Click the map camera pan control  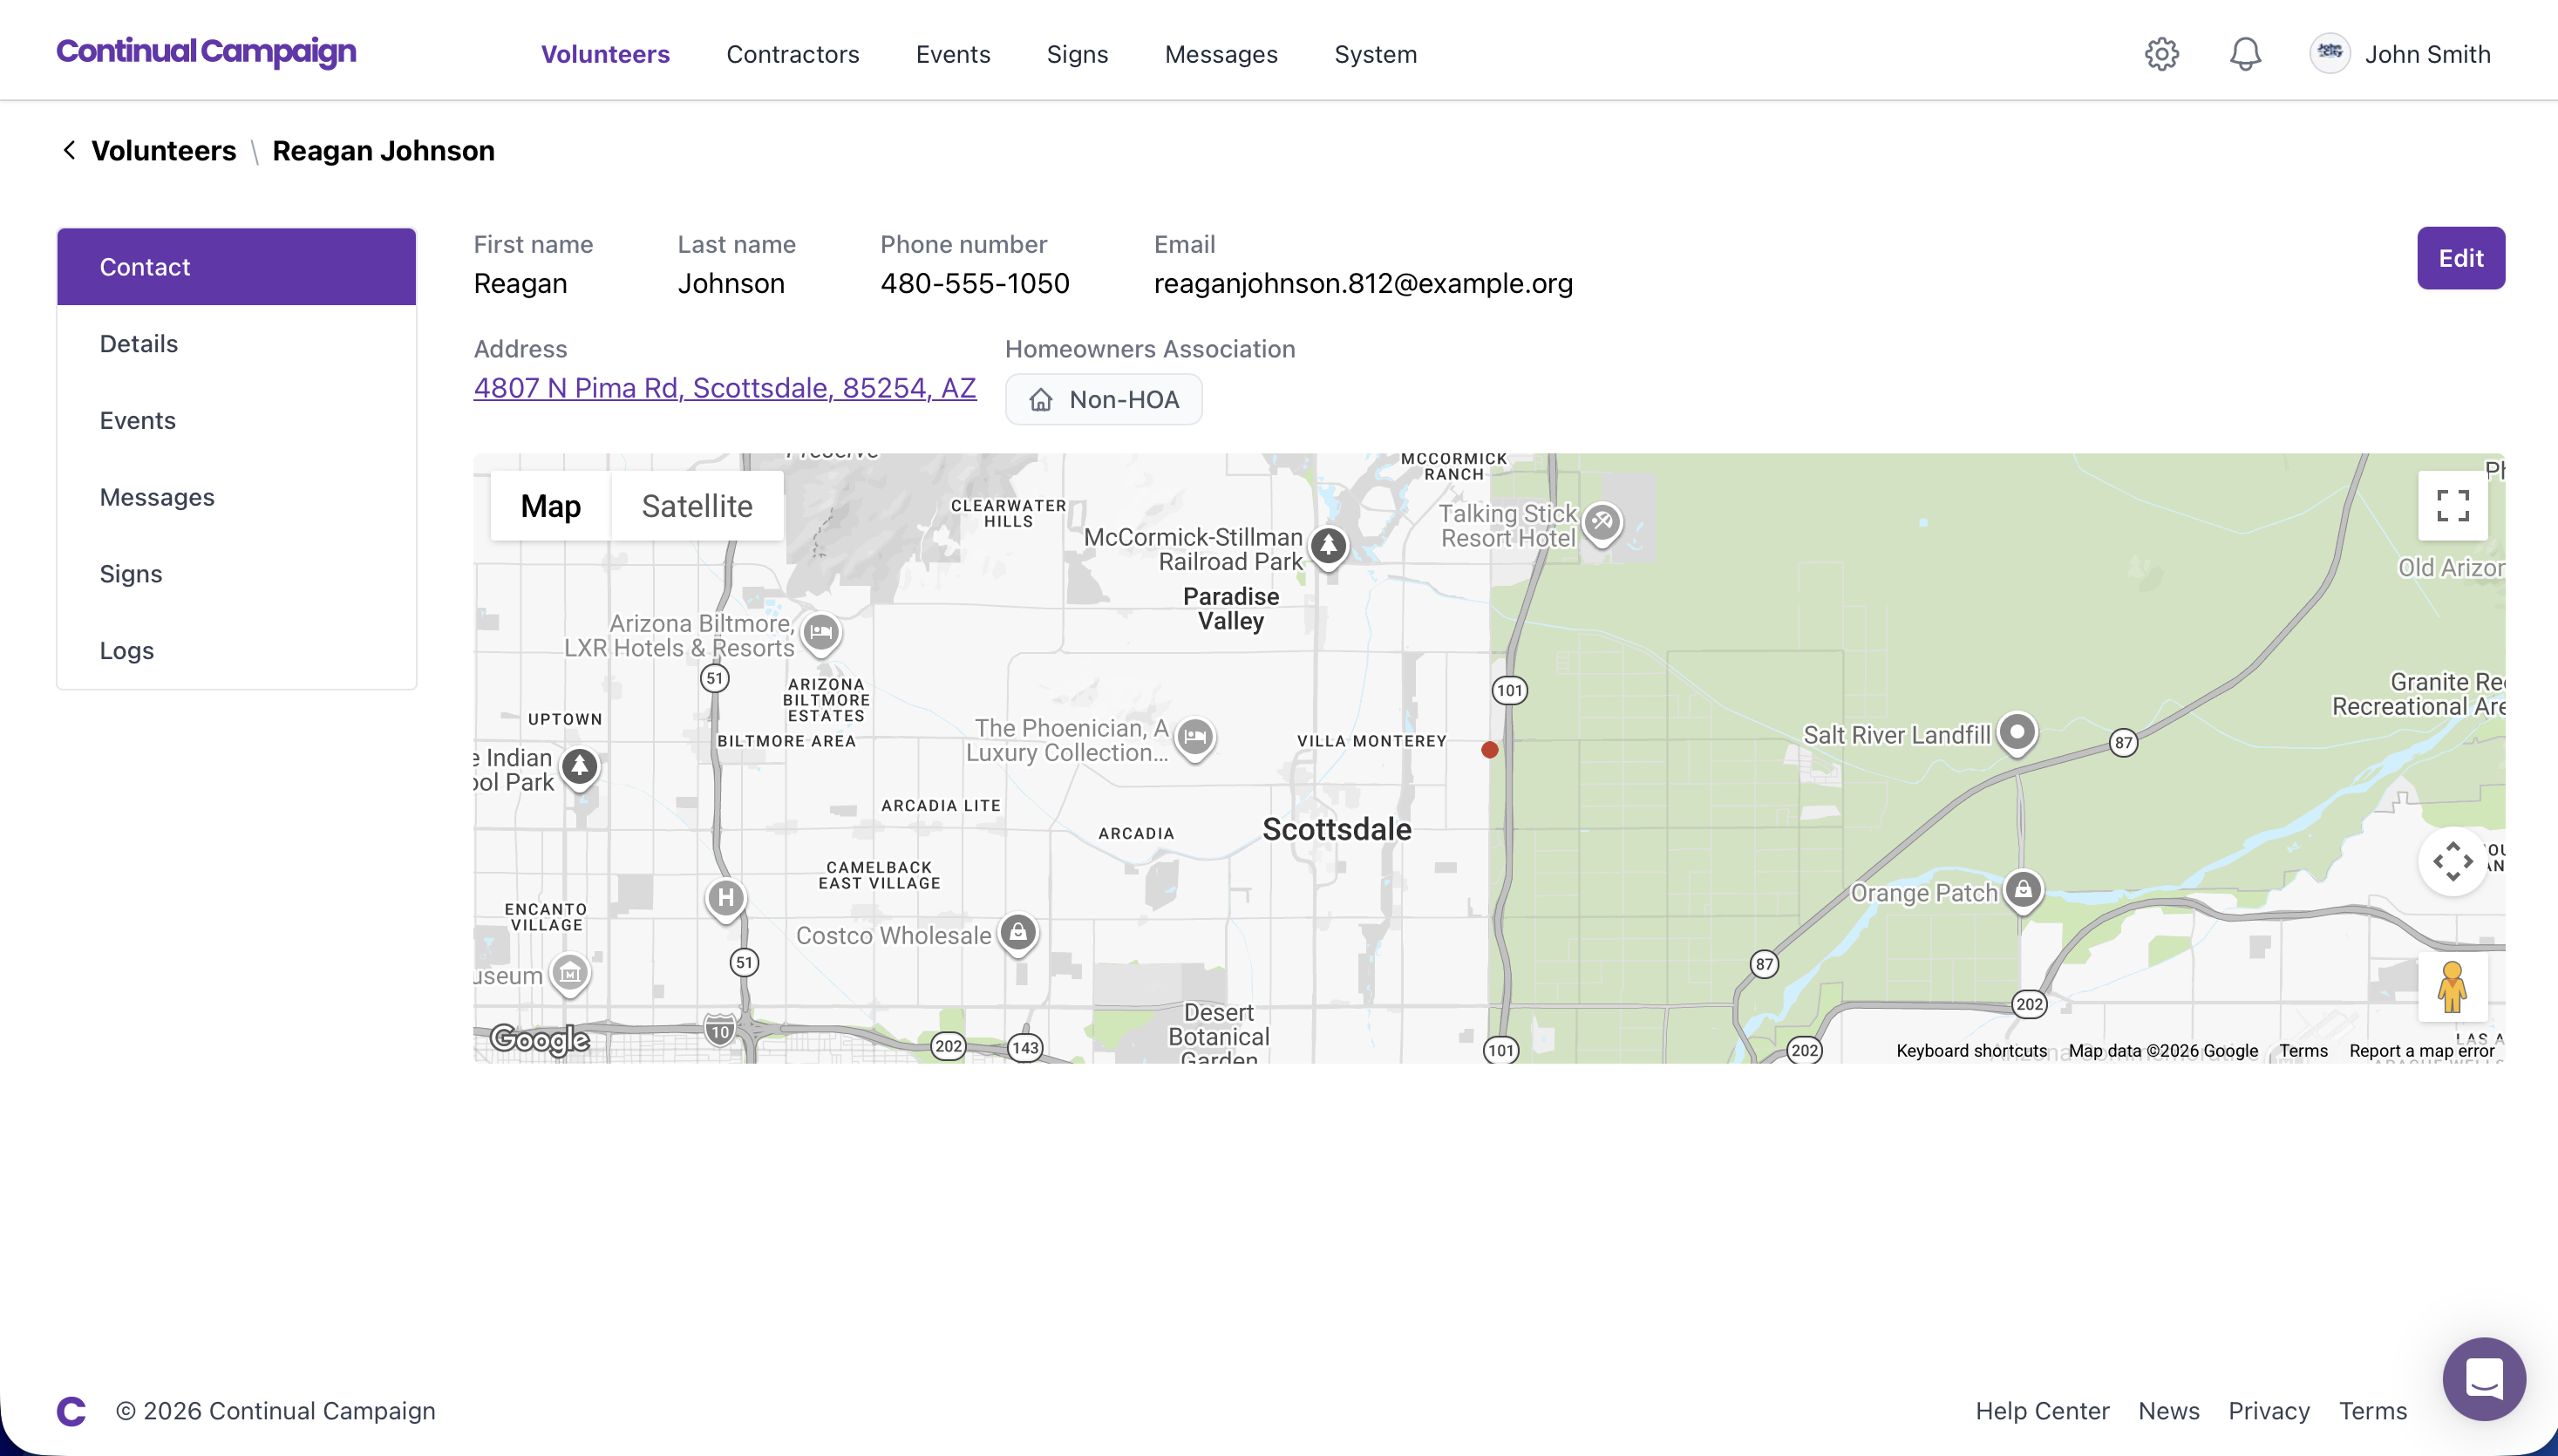(2452, 861)
